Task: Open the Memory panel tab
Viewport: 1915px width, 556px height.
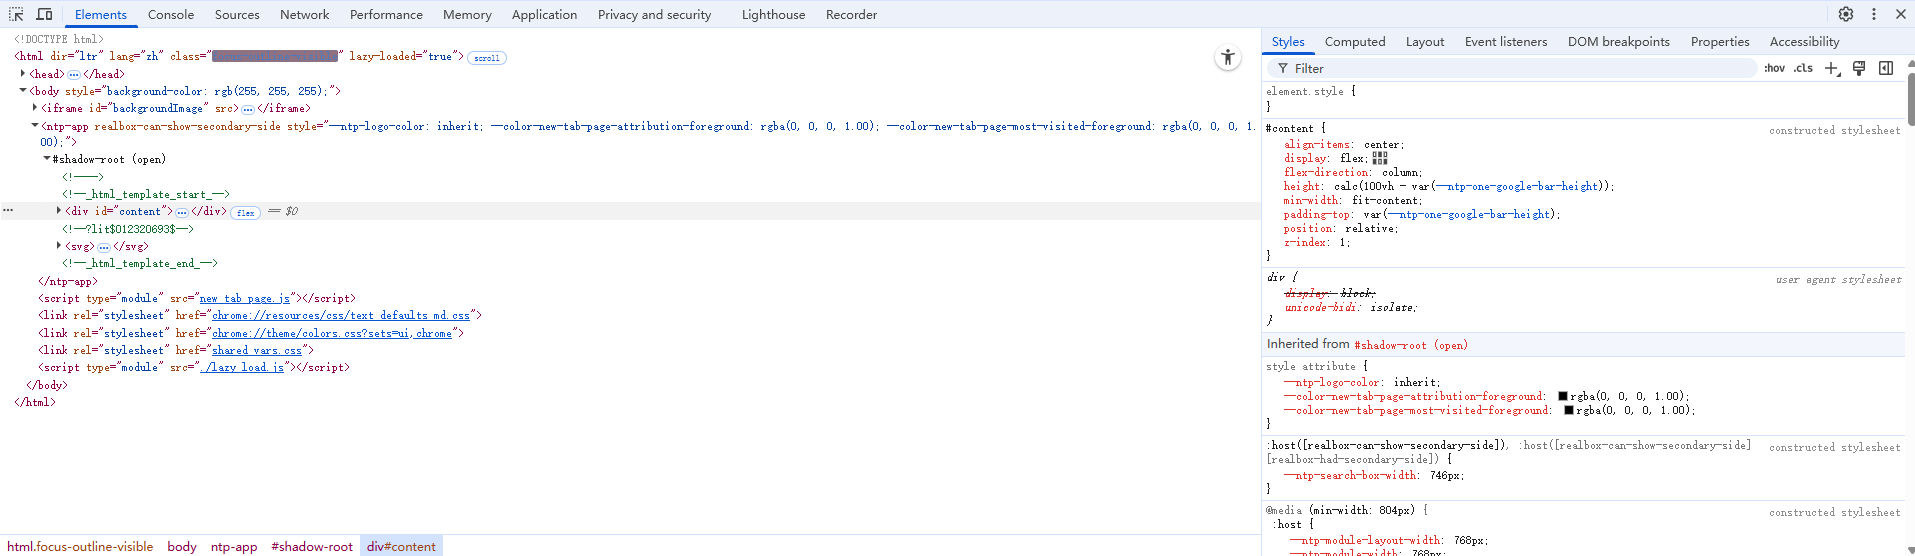Action: click(467, 14)
